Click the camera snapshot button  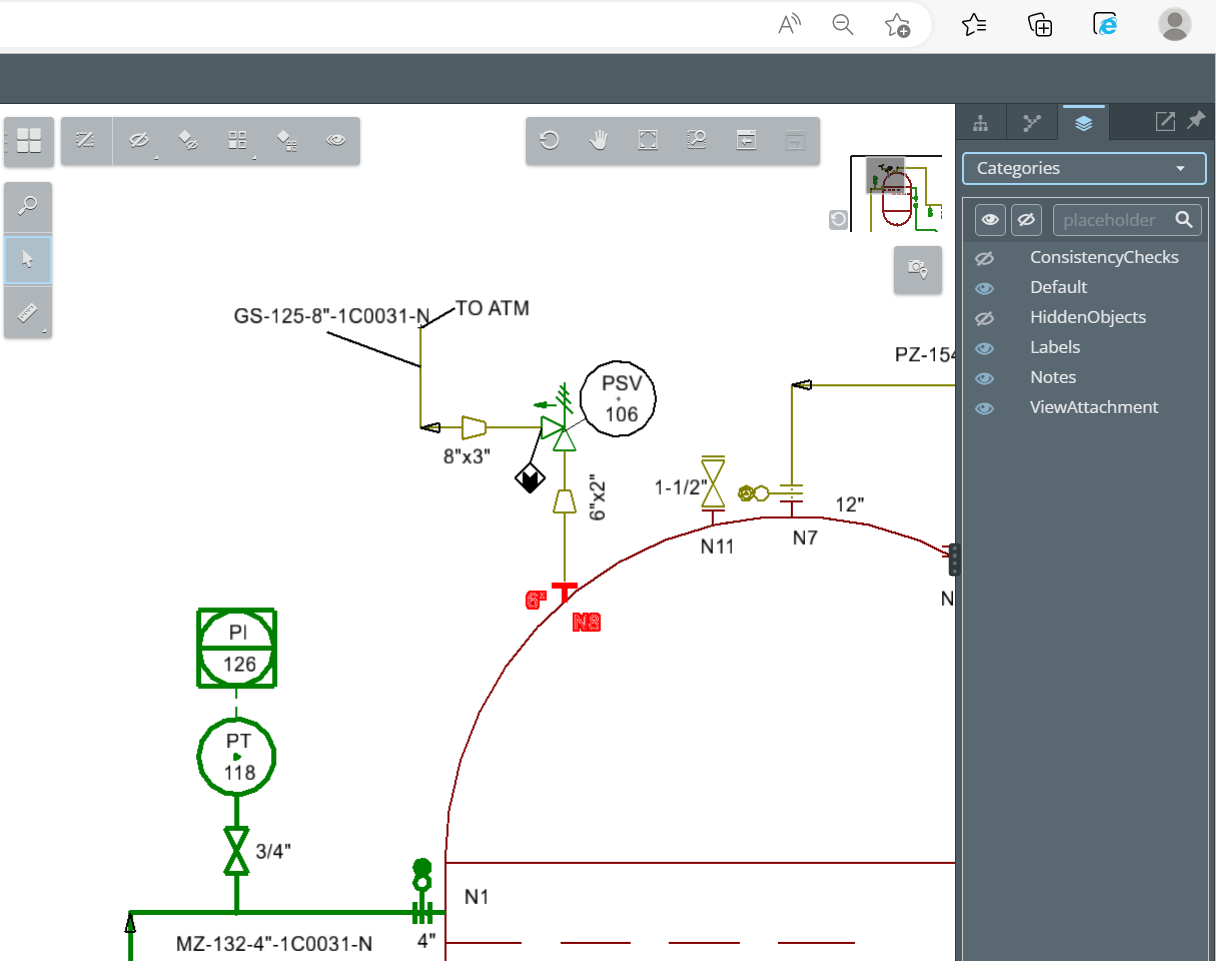pos(917,269)
